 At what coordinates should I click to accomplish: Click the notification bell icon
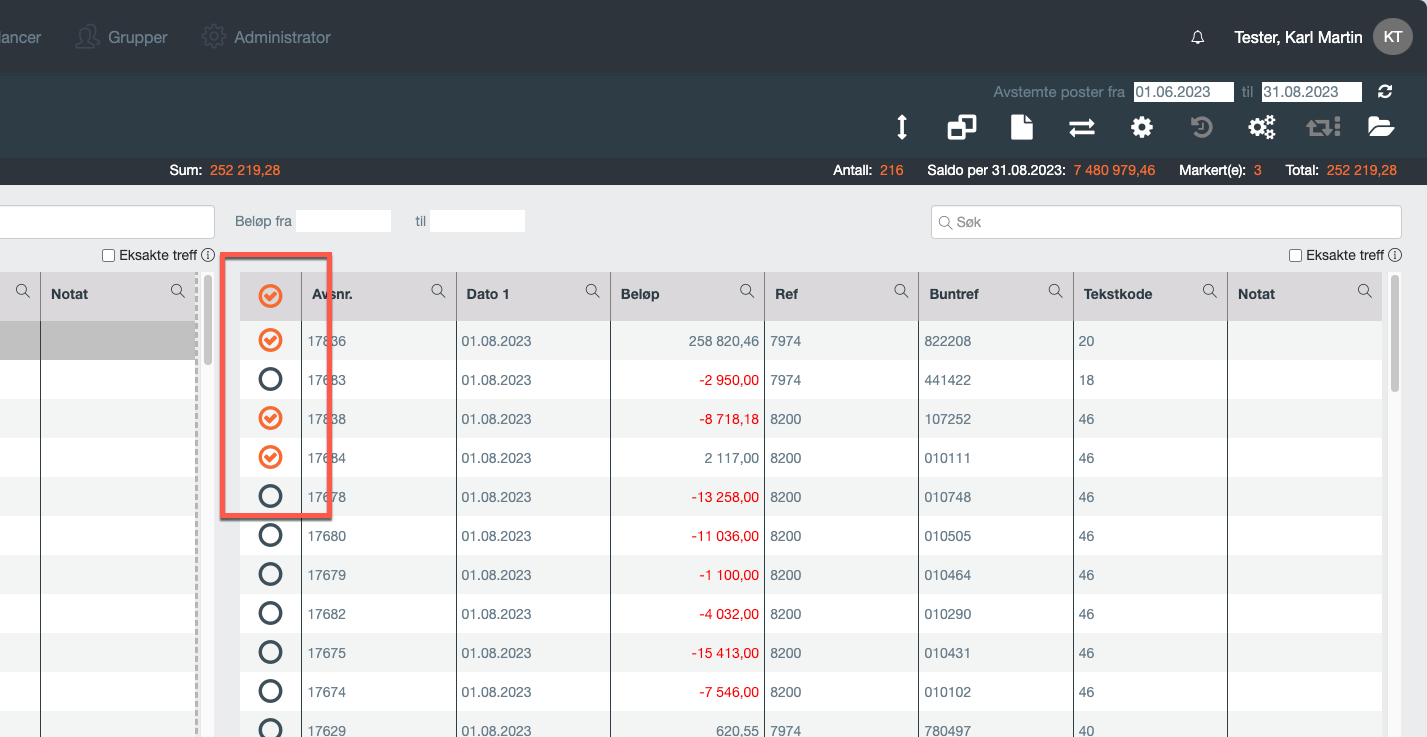pyautogui.click(x=1197, y=37)
